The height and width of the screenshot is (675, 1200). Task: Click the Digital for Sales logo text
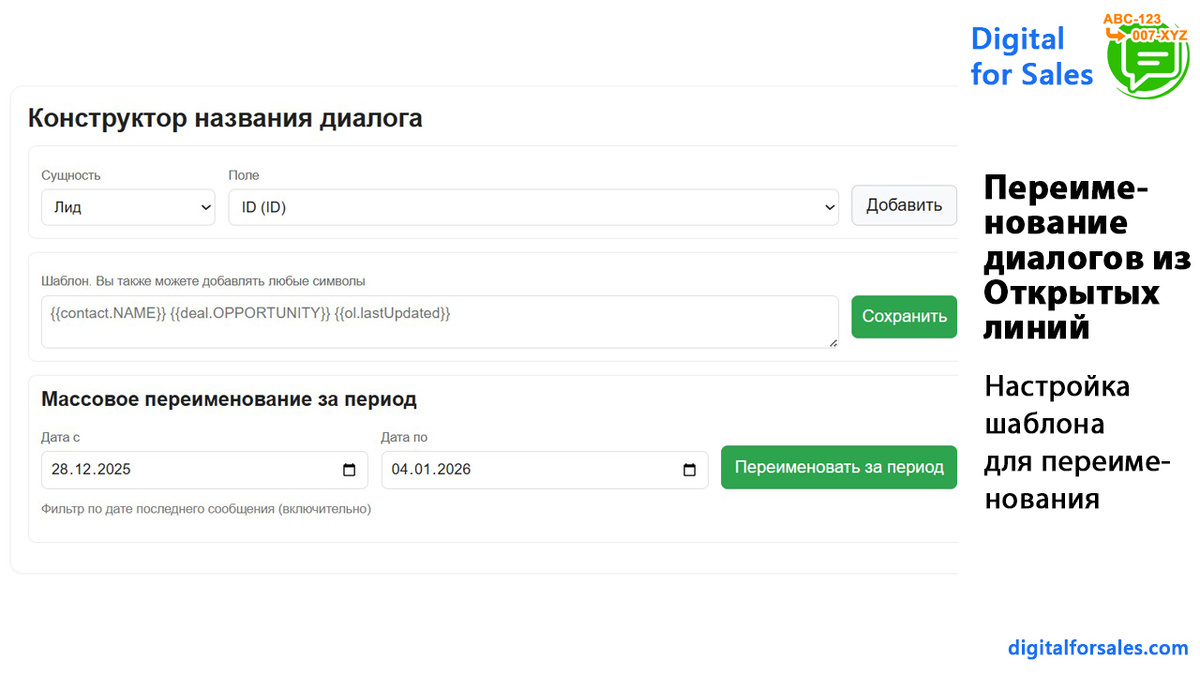(x=1031, y=56)
